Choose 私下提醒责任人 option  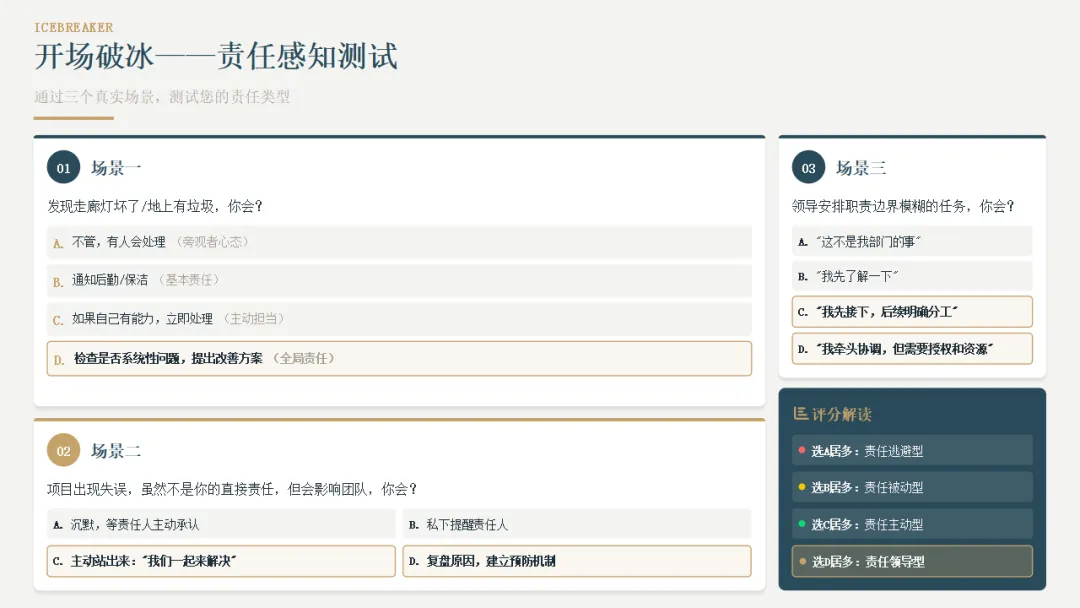[577, 524]
